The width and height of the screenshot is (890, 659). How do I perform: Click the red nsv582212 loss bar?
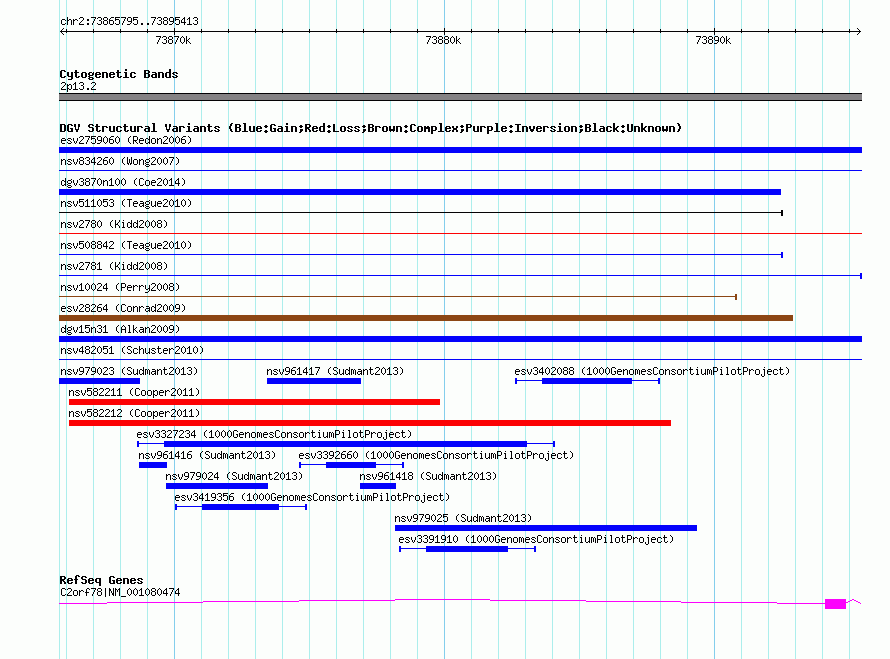coord(370,423)
